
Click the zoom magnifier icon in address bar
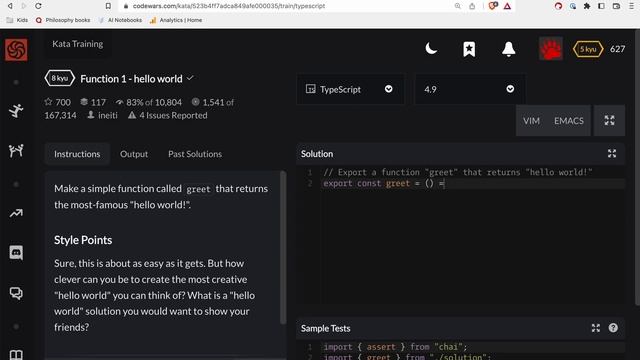coord(458,6)
